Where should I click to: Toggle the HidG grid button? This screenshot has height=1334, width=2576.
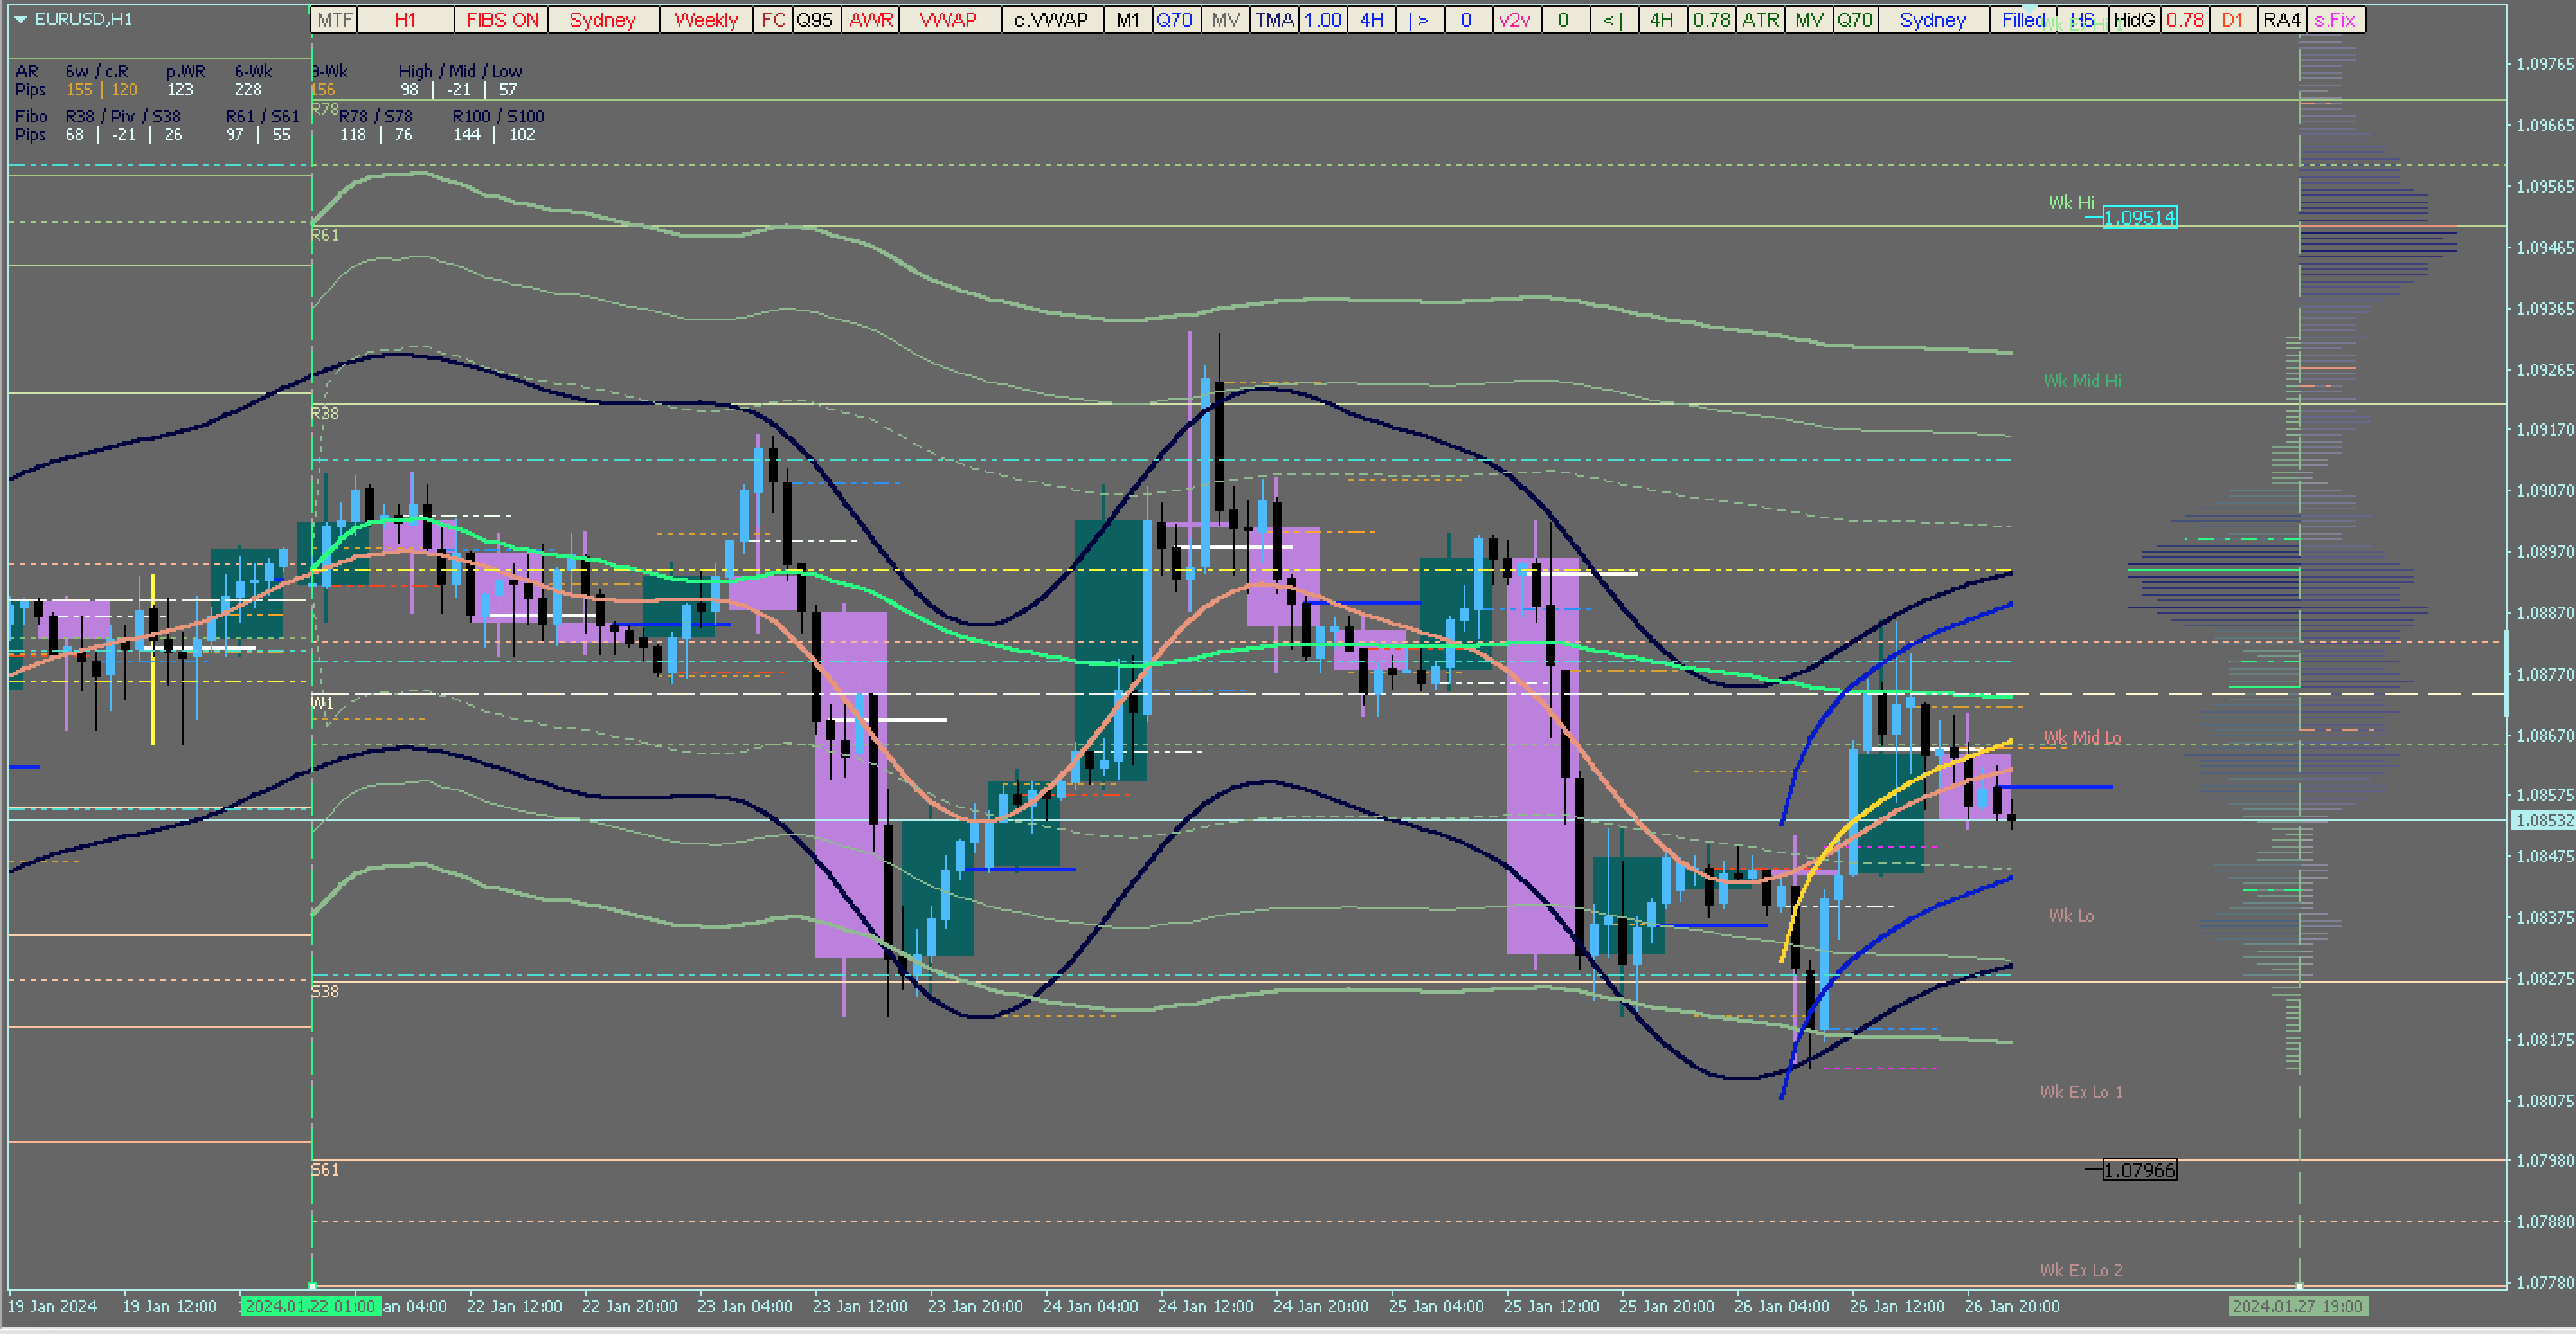pyautogui.click(x=2134, y=20)
